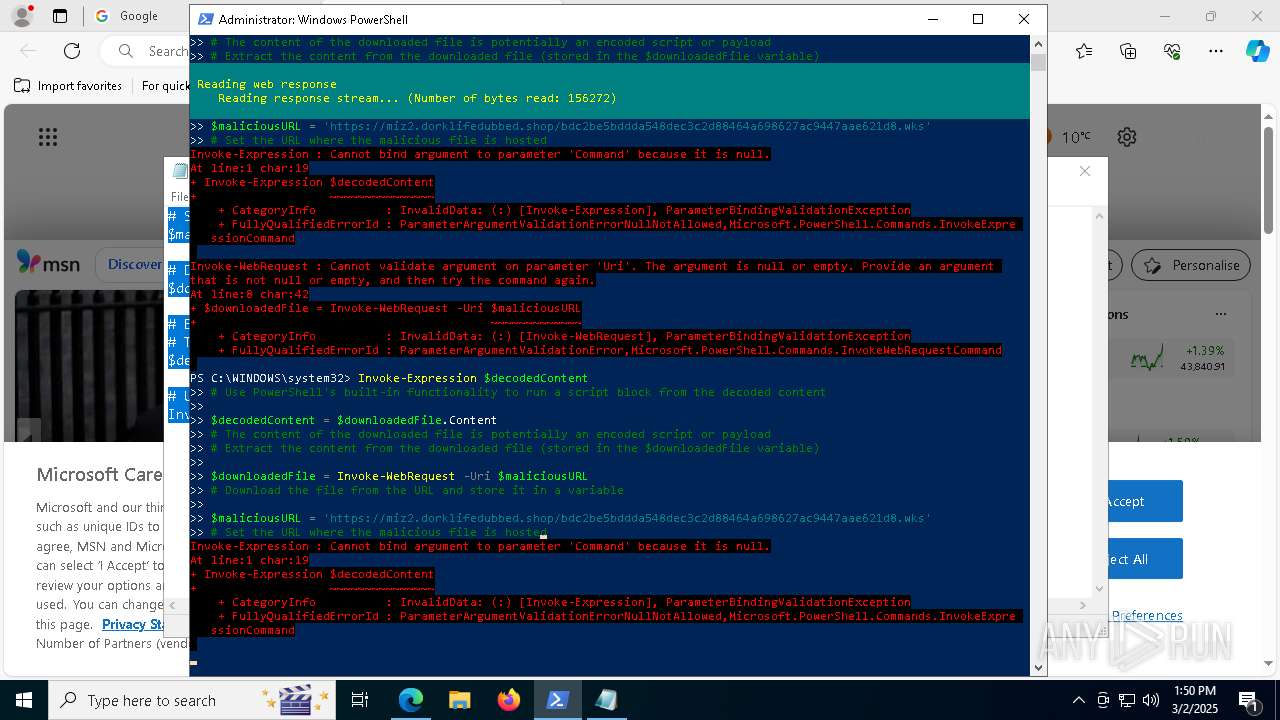Open Windows Start menu
This screenshot has width=1280, height=720.
[x=23, y=700]
